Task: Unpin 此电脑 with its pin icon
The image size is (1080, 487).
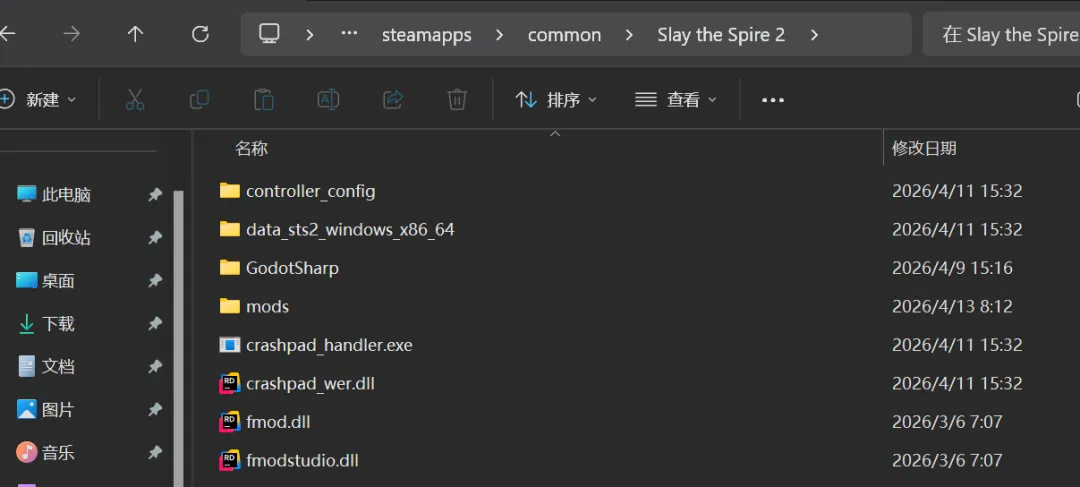Action: [155, 195]
